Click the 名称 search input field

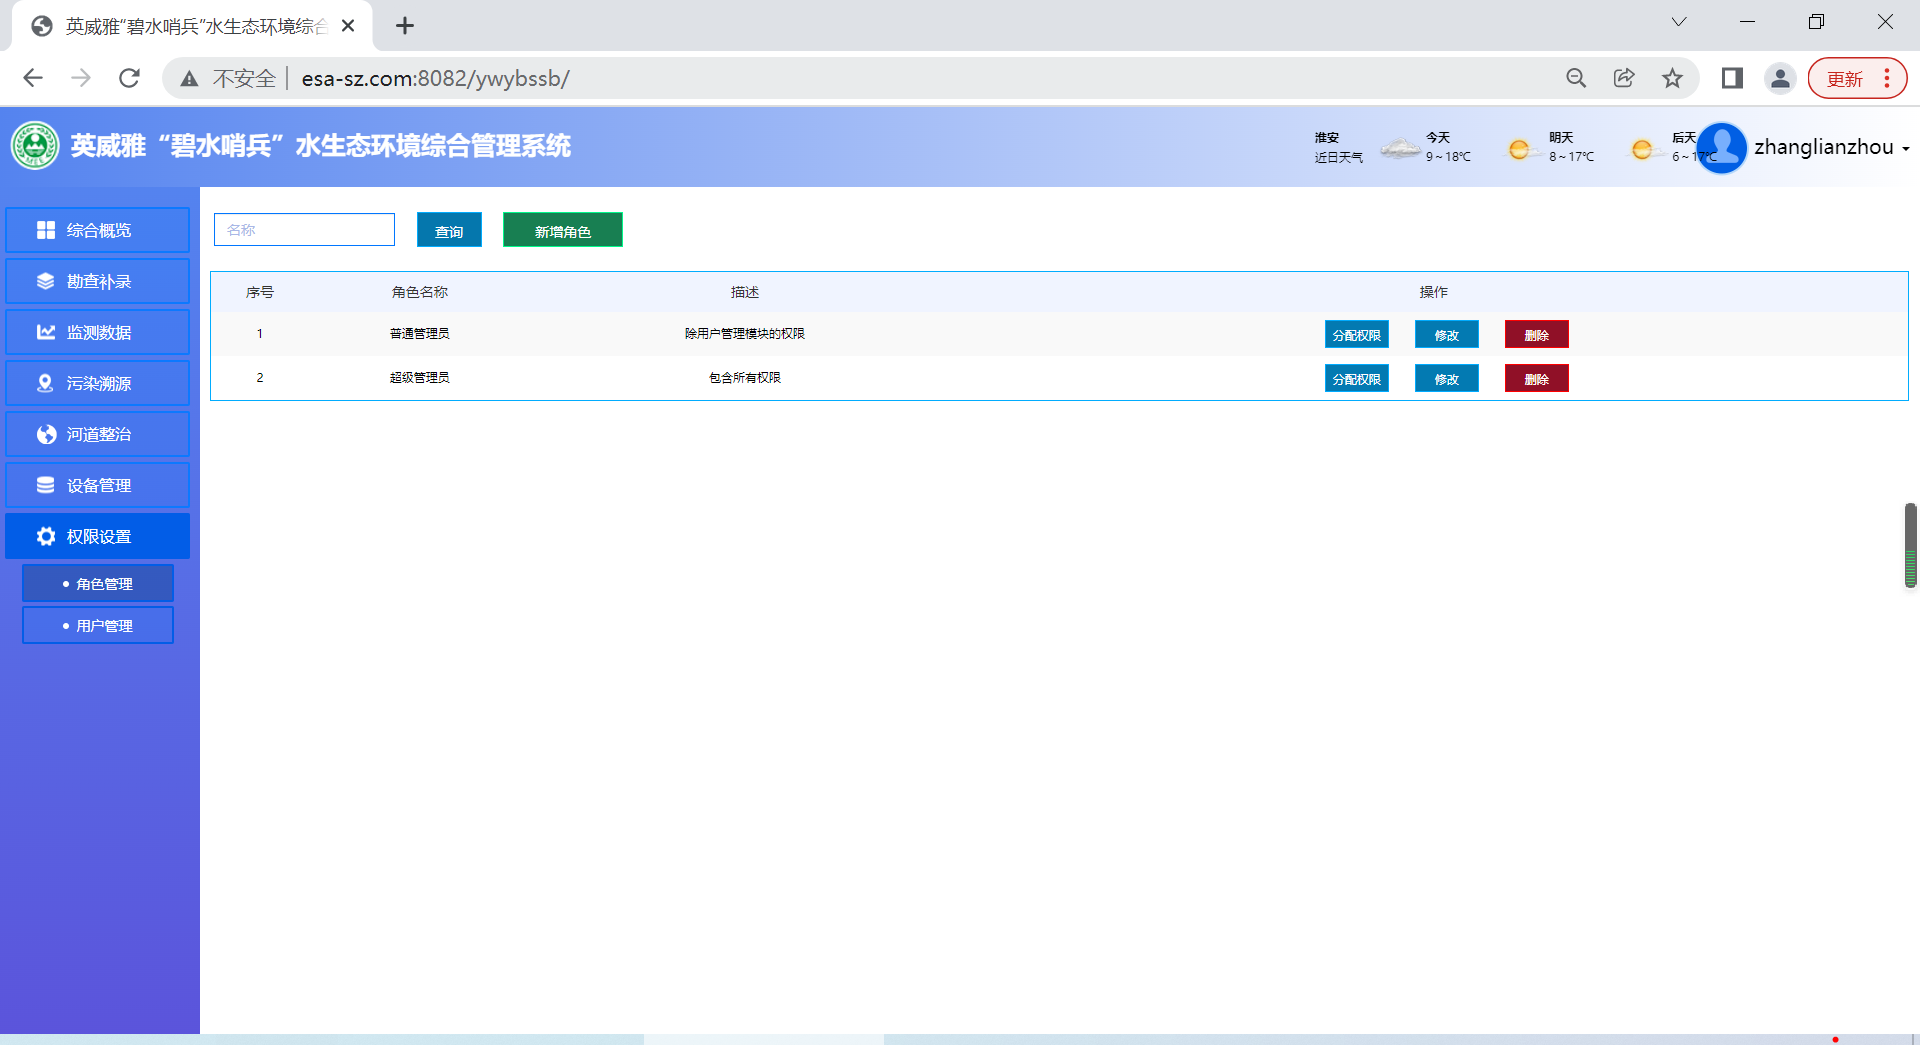click(304, 230)
